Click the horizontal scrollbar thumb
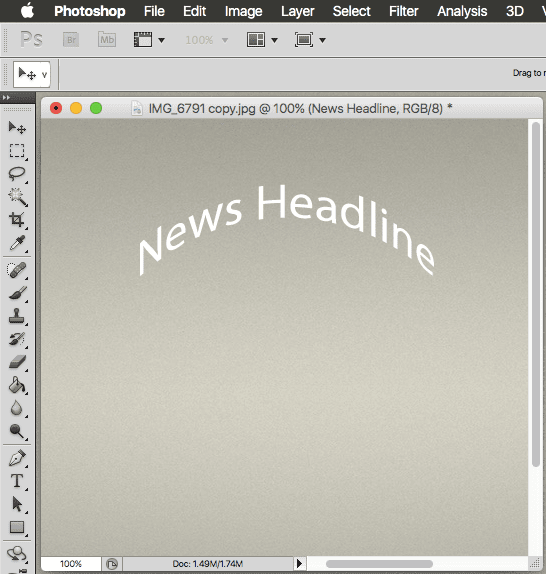The image size is (546, 574). (x=379, y=564)
